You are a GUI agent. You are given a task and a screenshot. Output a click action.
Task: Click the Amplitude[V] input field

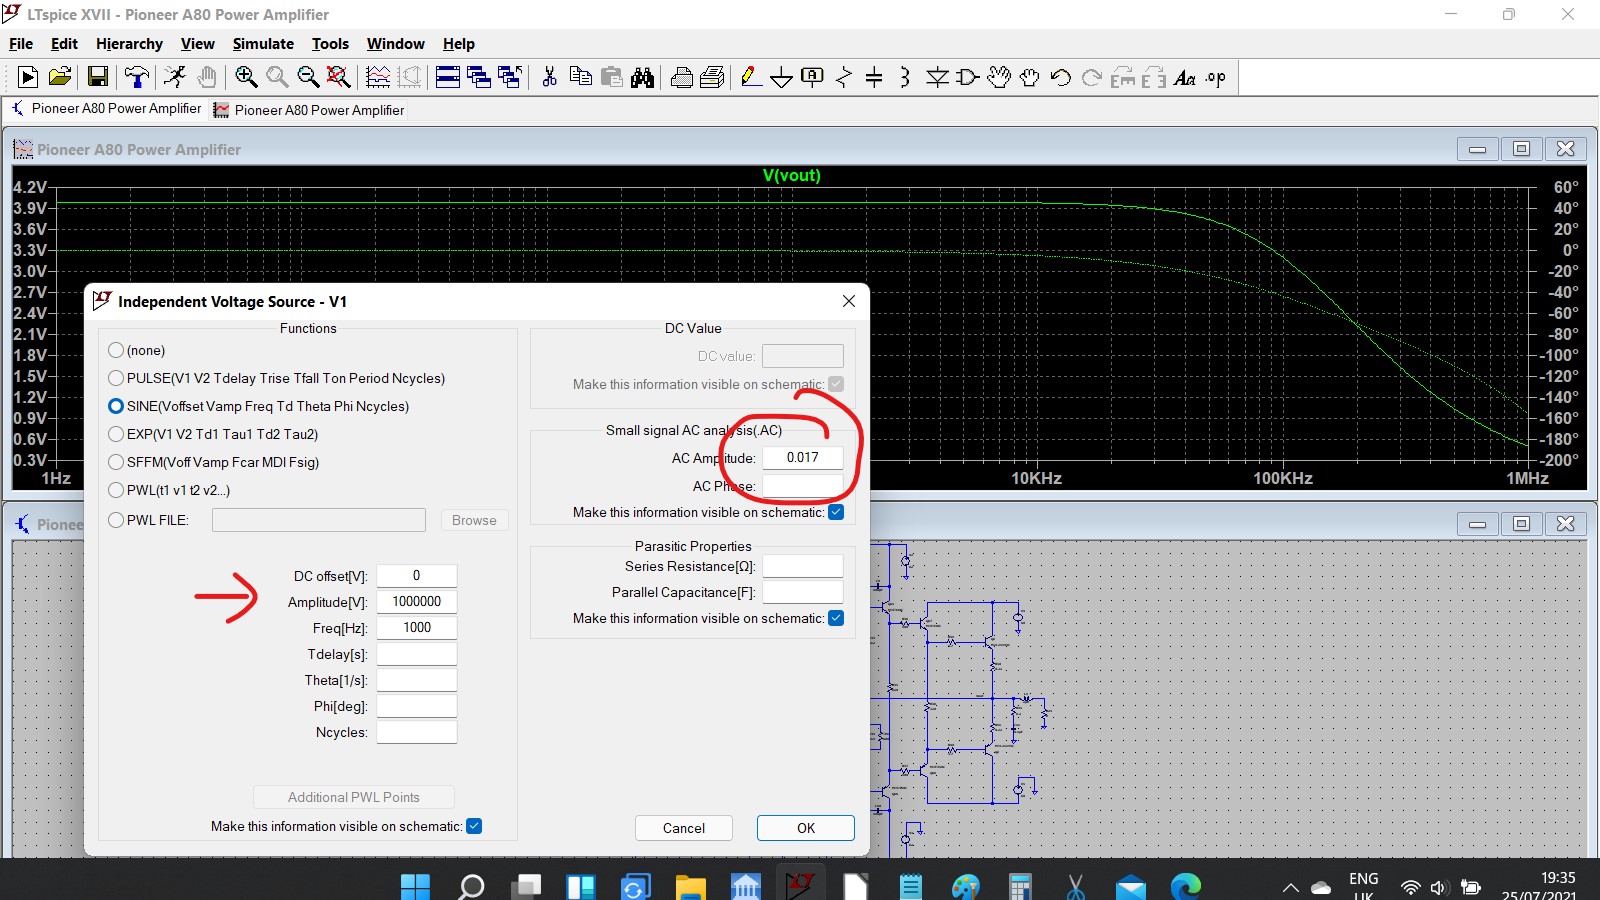point(417,602)
